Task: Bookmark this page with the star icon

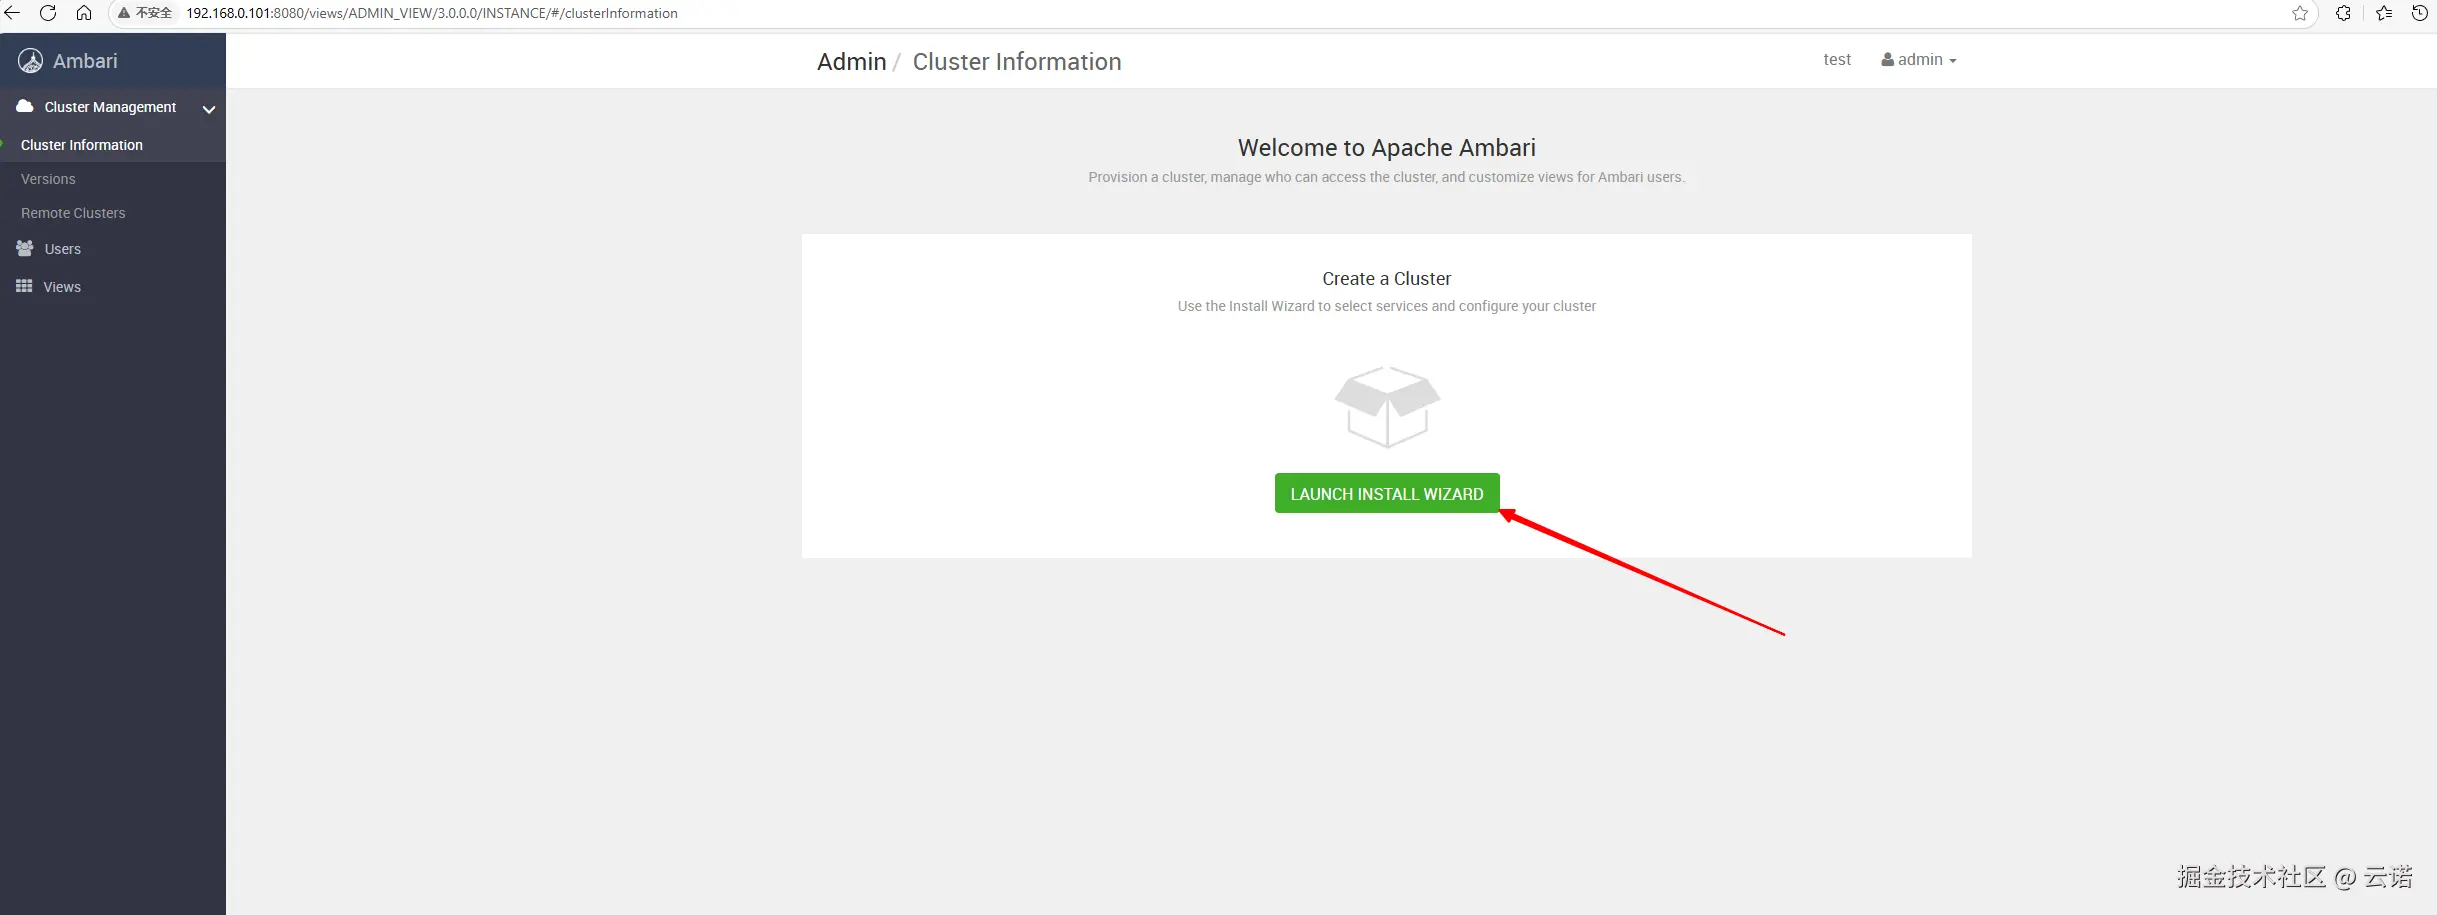Action: coord(2300,13)
